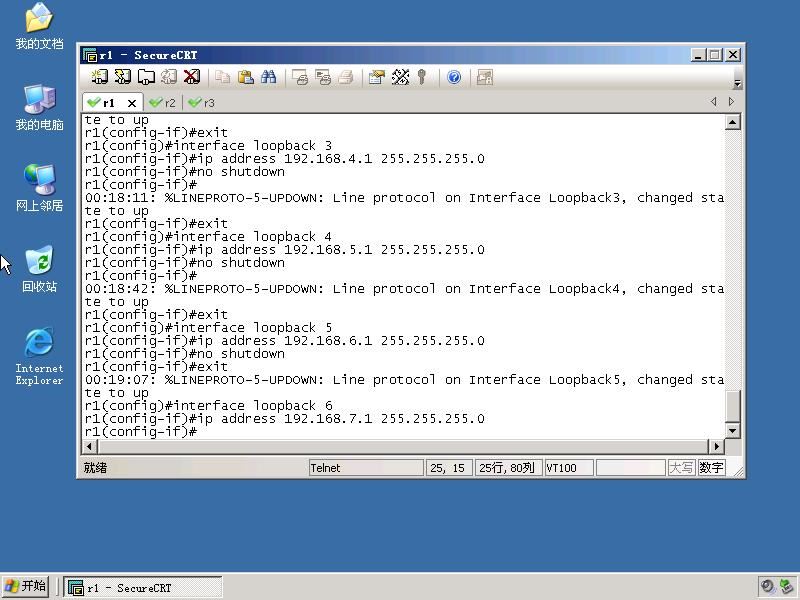
Task: Click the 00:18:42 Loopback4 log line
Action: [x=404, y=289]
